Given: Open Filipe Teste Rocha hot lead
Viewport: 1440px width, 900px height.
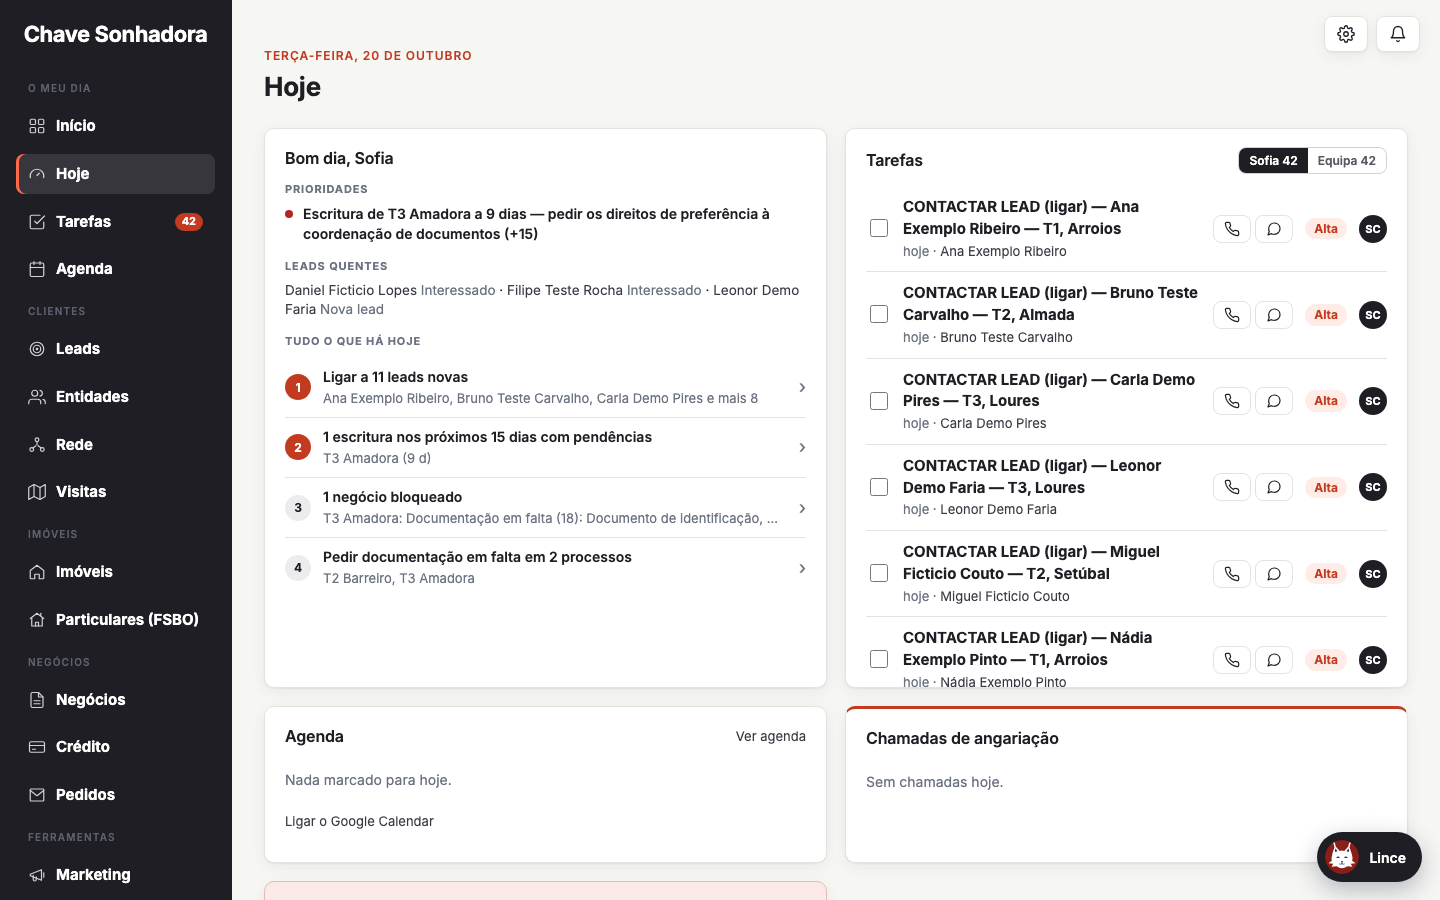Looking at the screenshot, I should (565, 290).
